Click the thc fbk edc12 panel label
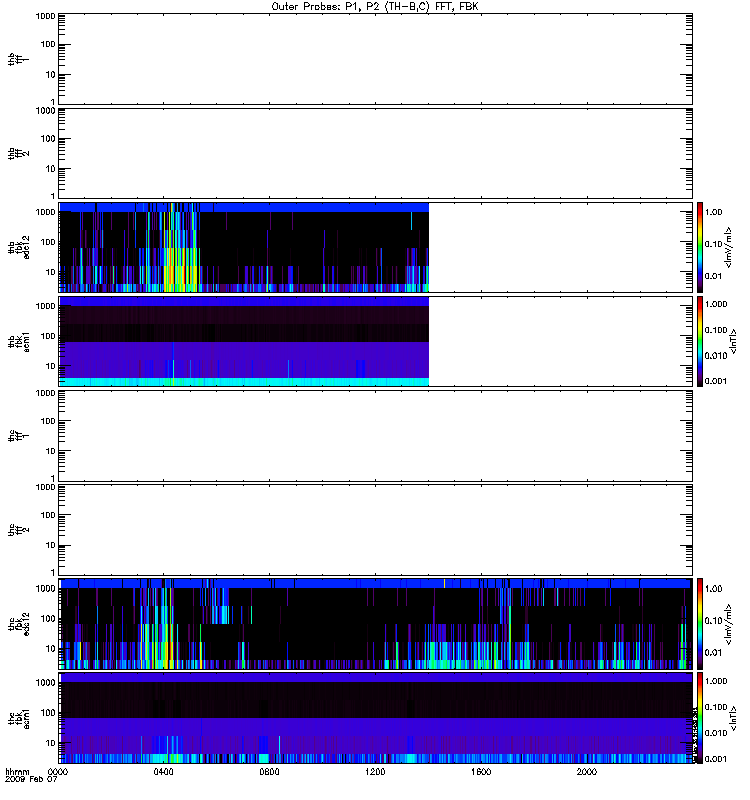The height and width of the screenshot is (800, 750). 18,624
